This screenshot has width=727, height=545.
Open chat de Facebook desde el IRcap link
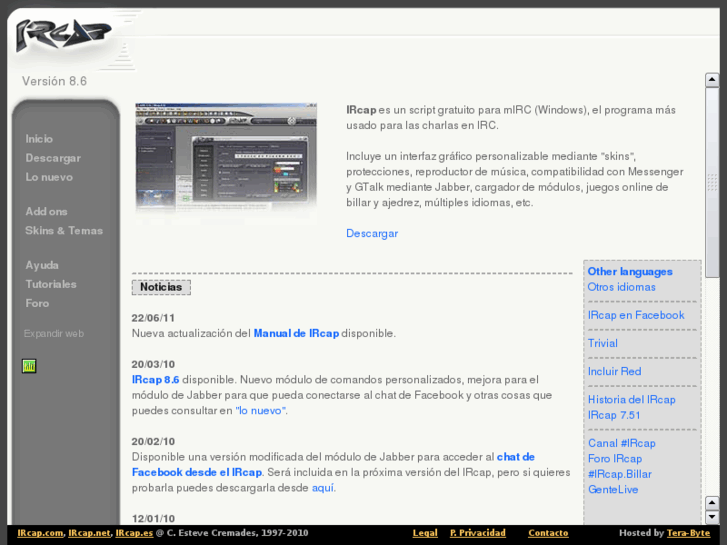pos(333,464)
